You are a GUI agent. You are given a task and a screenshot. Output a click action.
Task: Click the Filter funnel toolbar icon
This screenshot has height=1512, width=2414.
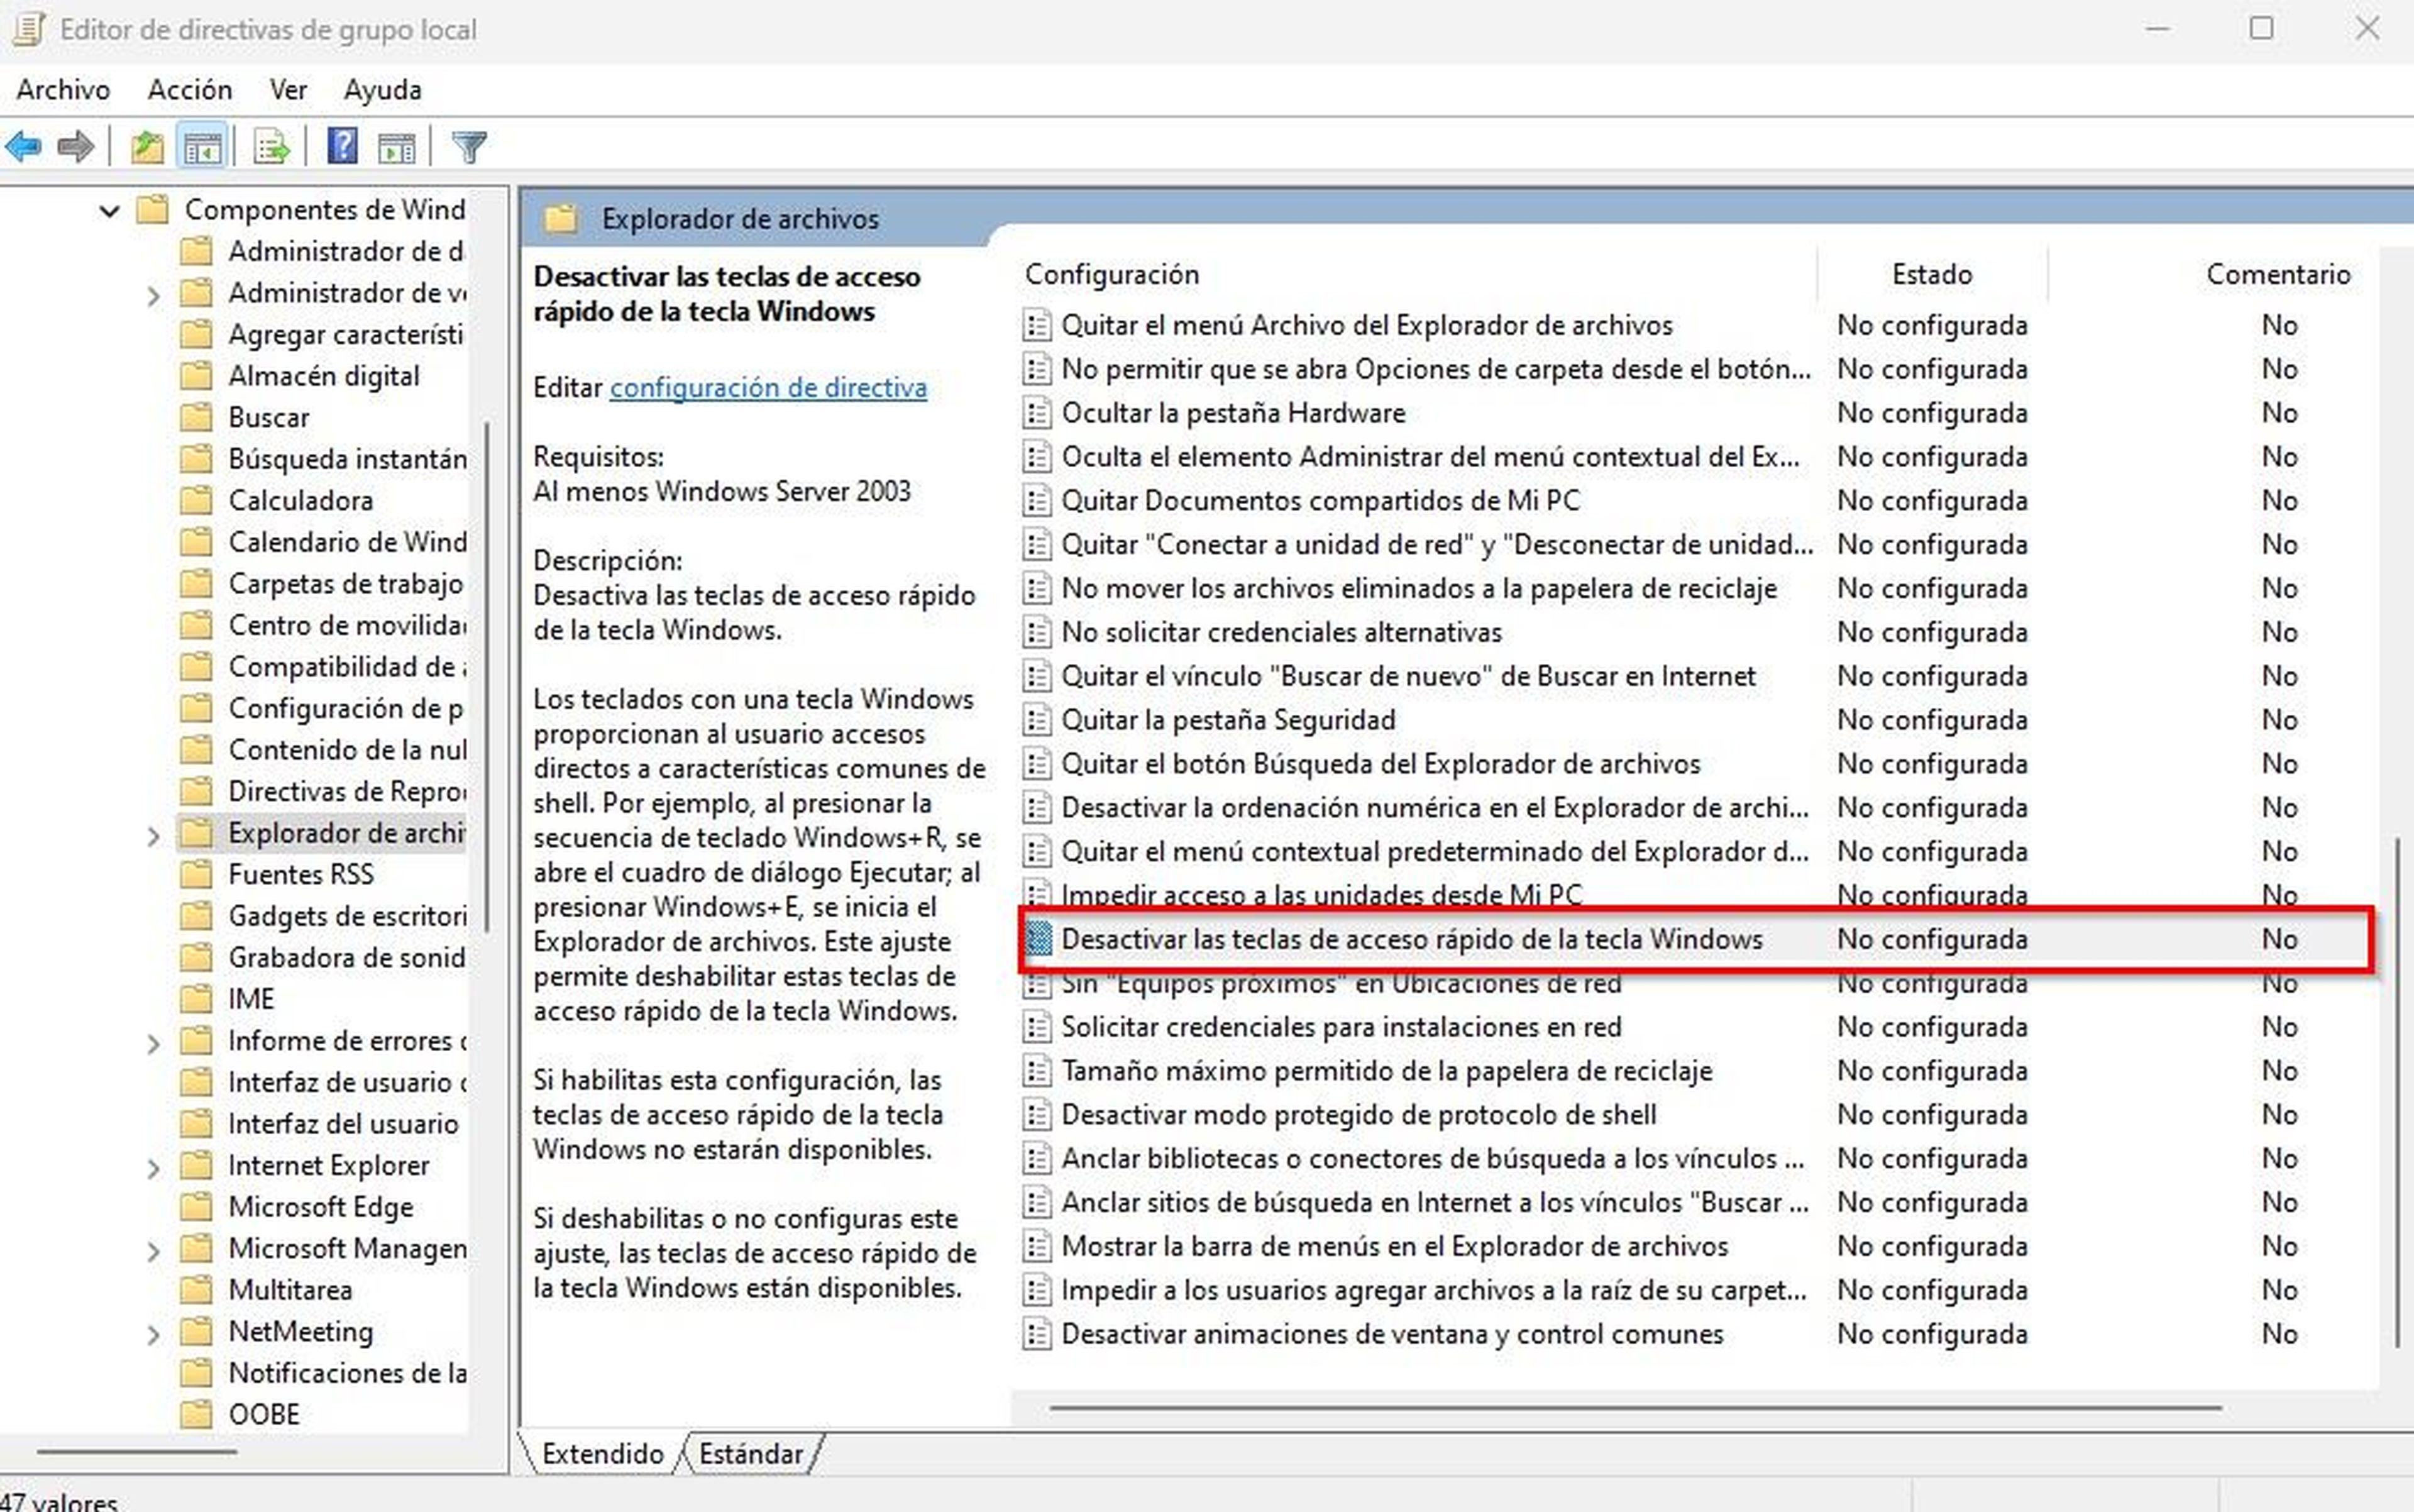pyautogui.click(x=469, y=147)
